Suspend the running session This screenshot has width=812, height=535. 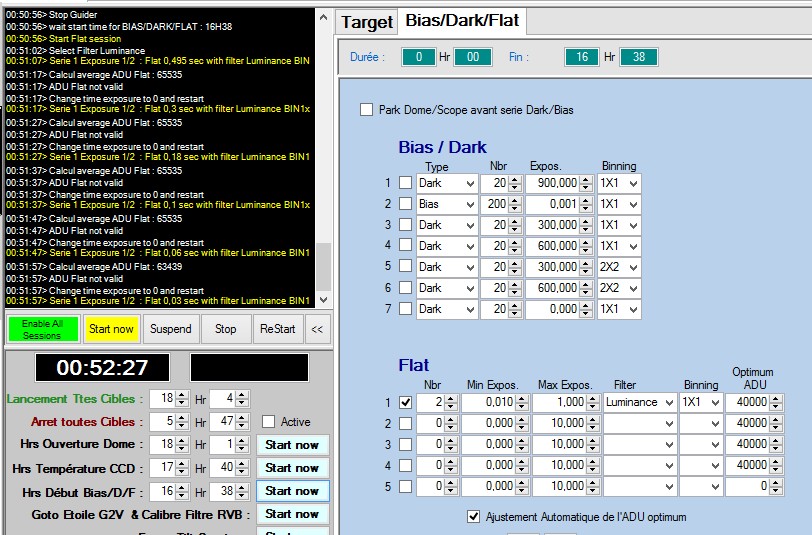pos(170,329)
